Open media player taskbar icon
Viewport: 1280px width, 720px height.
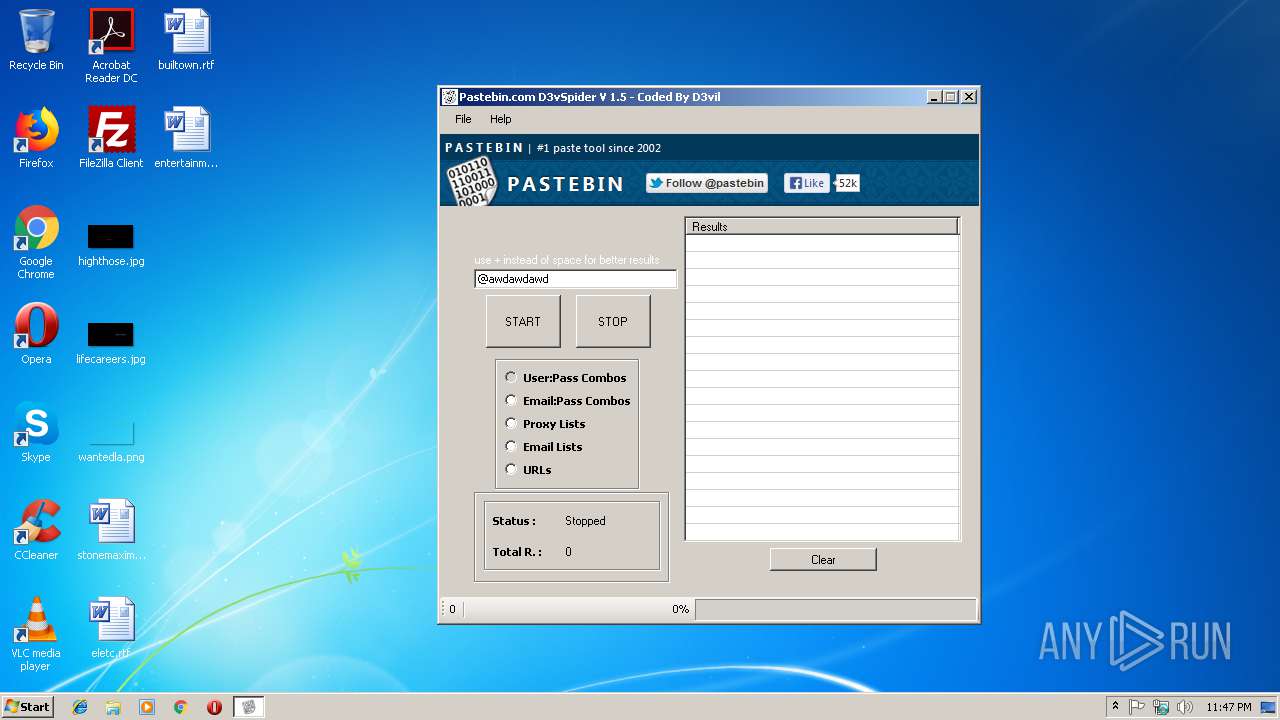[x=147, y=707]
